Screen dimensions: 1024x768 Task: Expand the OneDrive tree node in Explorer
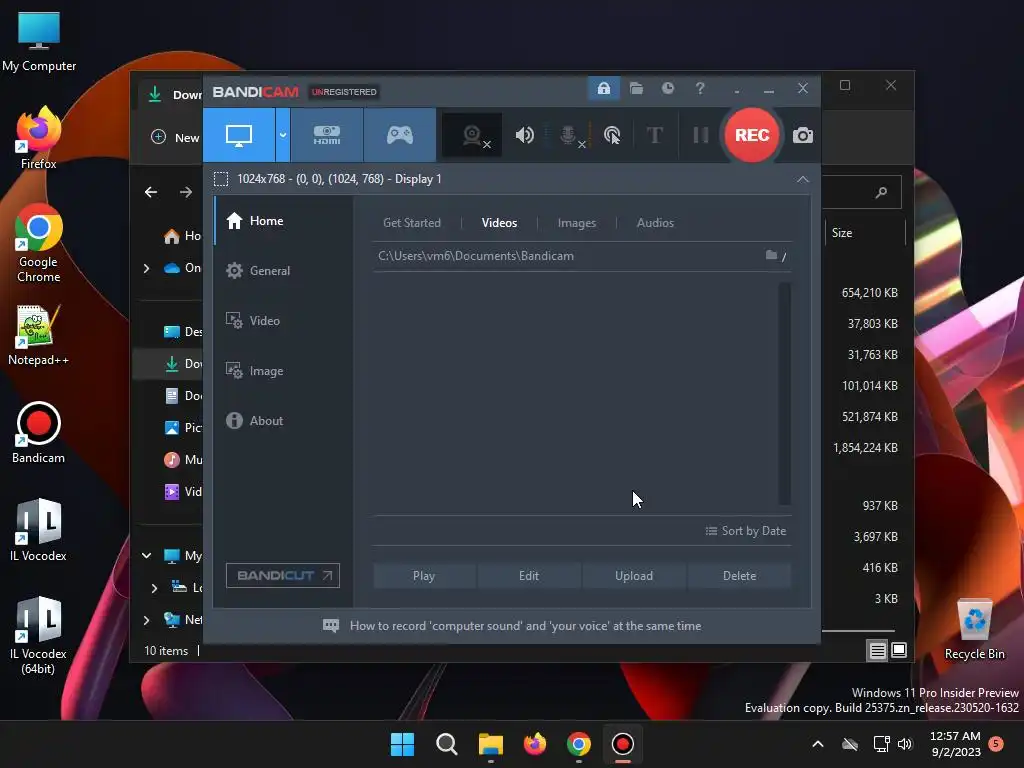pyautogui.click(x=146, y=268)
